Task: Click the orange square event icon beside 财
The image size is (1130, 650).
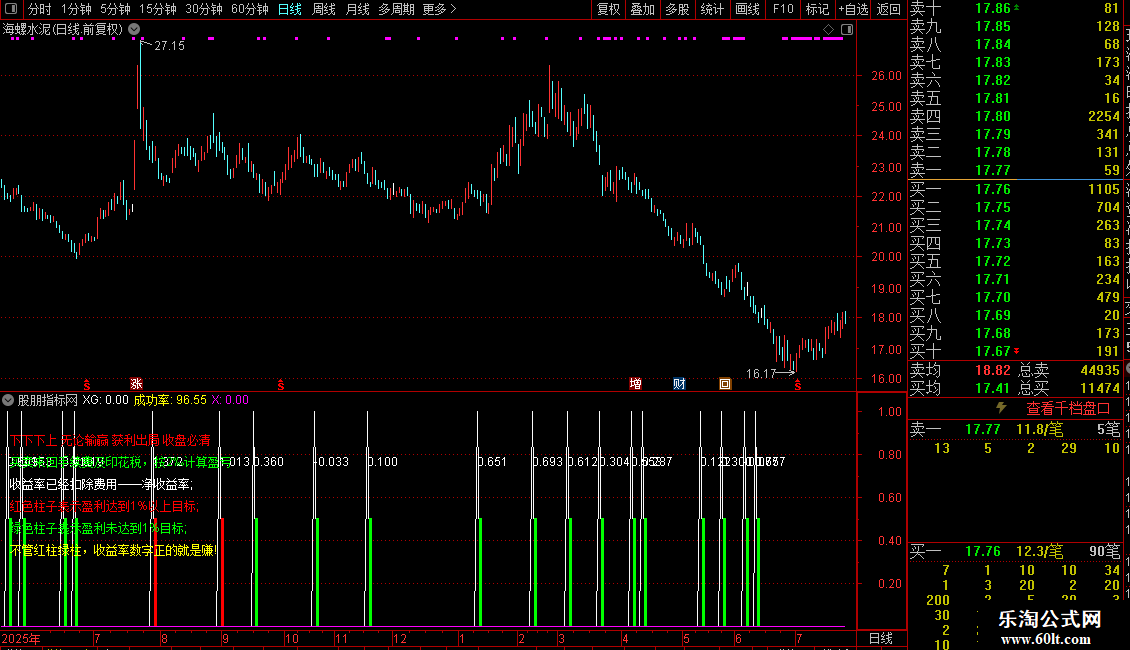Action: 725,384
